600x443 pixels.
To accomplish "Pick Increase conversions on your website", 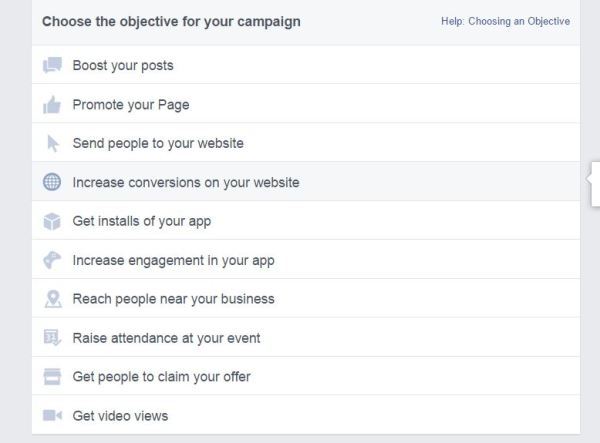I will [x=186, y=182].
